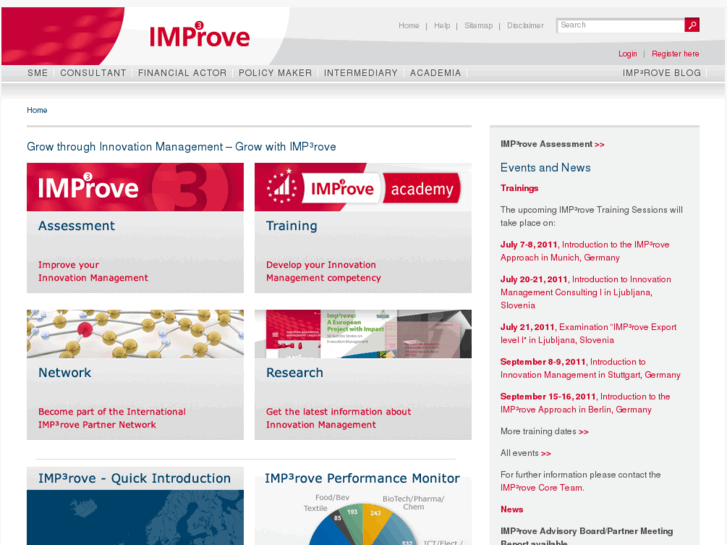Click the Assessment heading
Image resolution: width=727 pixels, height=545 pixels.
tap(77, 226)
